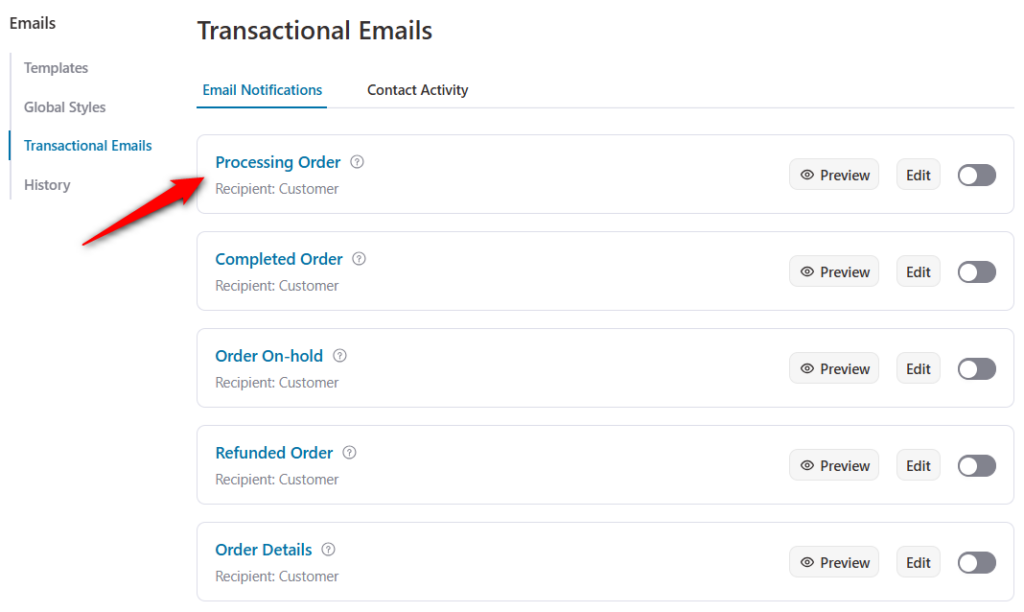
Task: Click the eye icon in Order On-hold Preview
Action: [806, 368]
